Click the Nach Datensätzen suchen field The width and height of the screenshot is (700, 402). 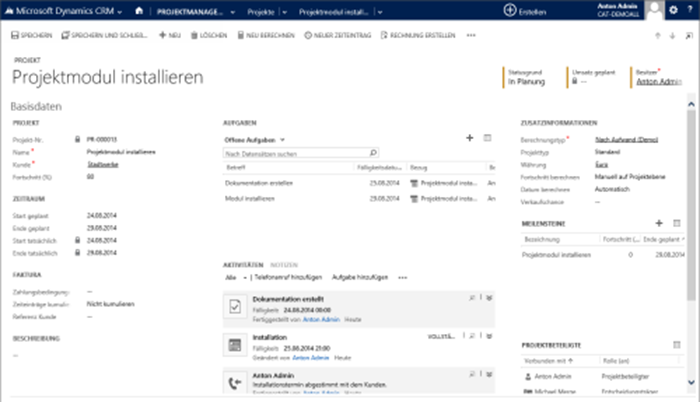[x=295, y=154]
